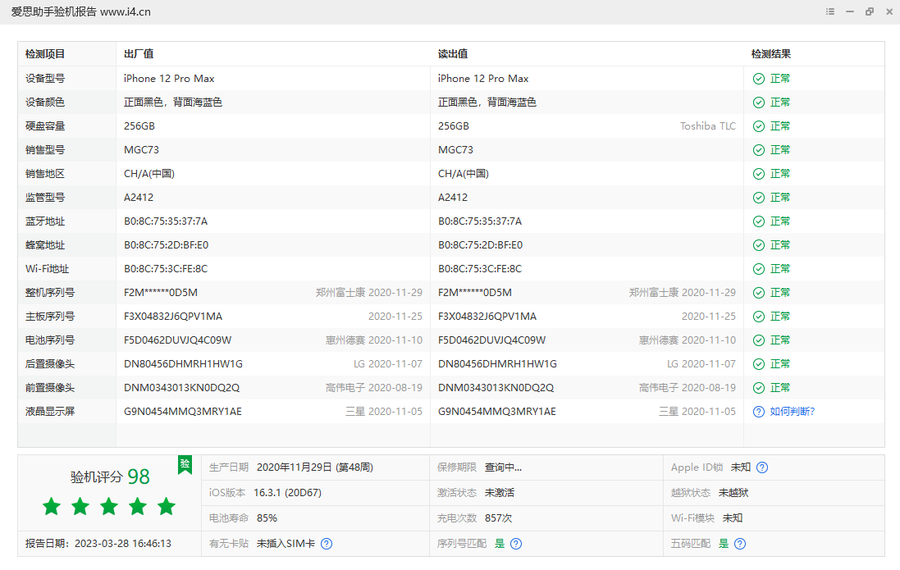Click the 检测项目 column header
The image size is (900, 570).
click(45, 54)
